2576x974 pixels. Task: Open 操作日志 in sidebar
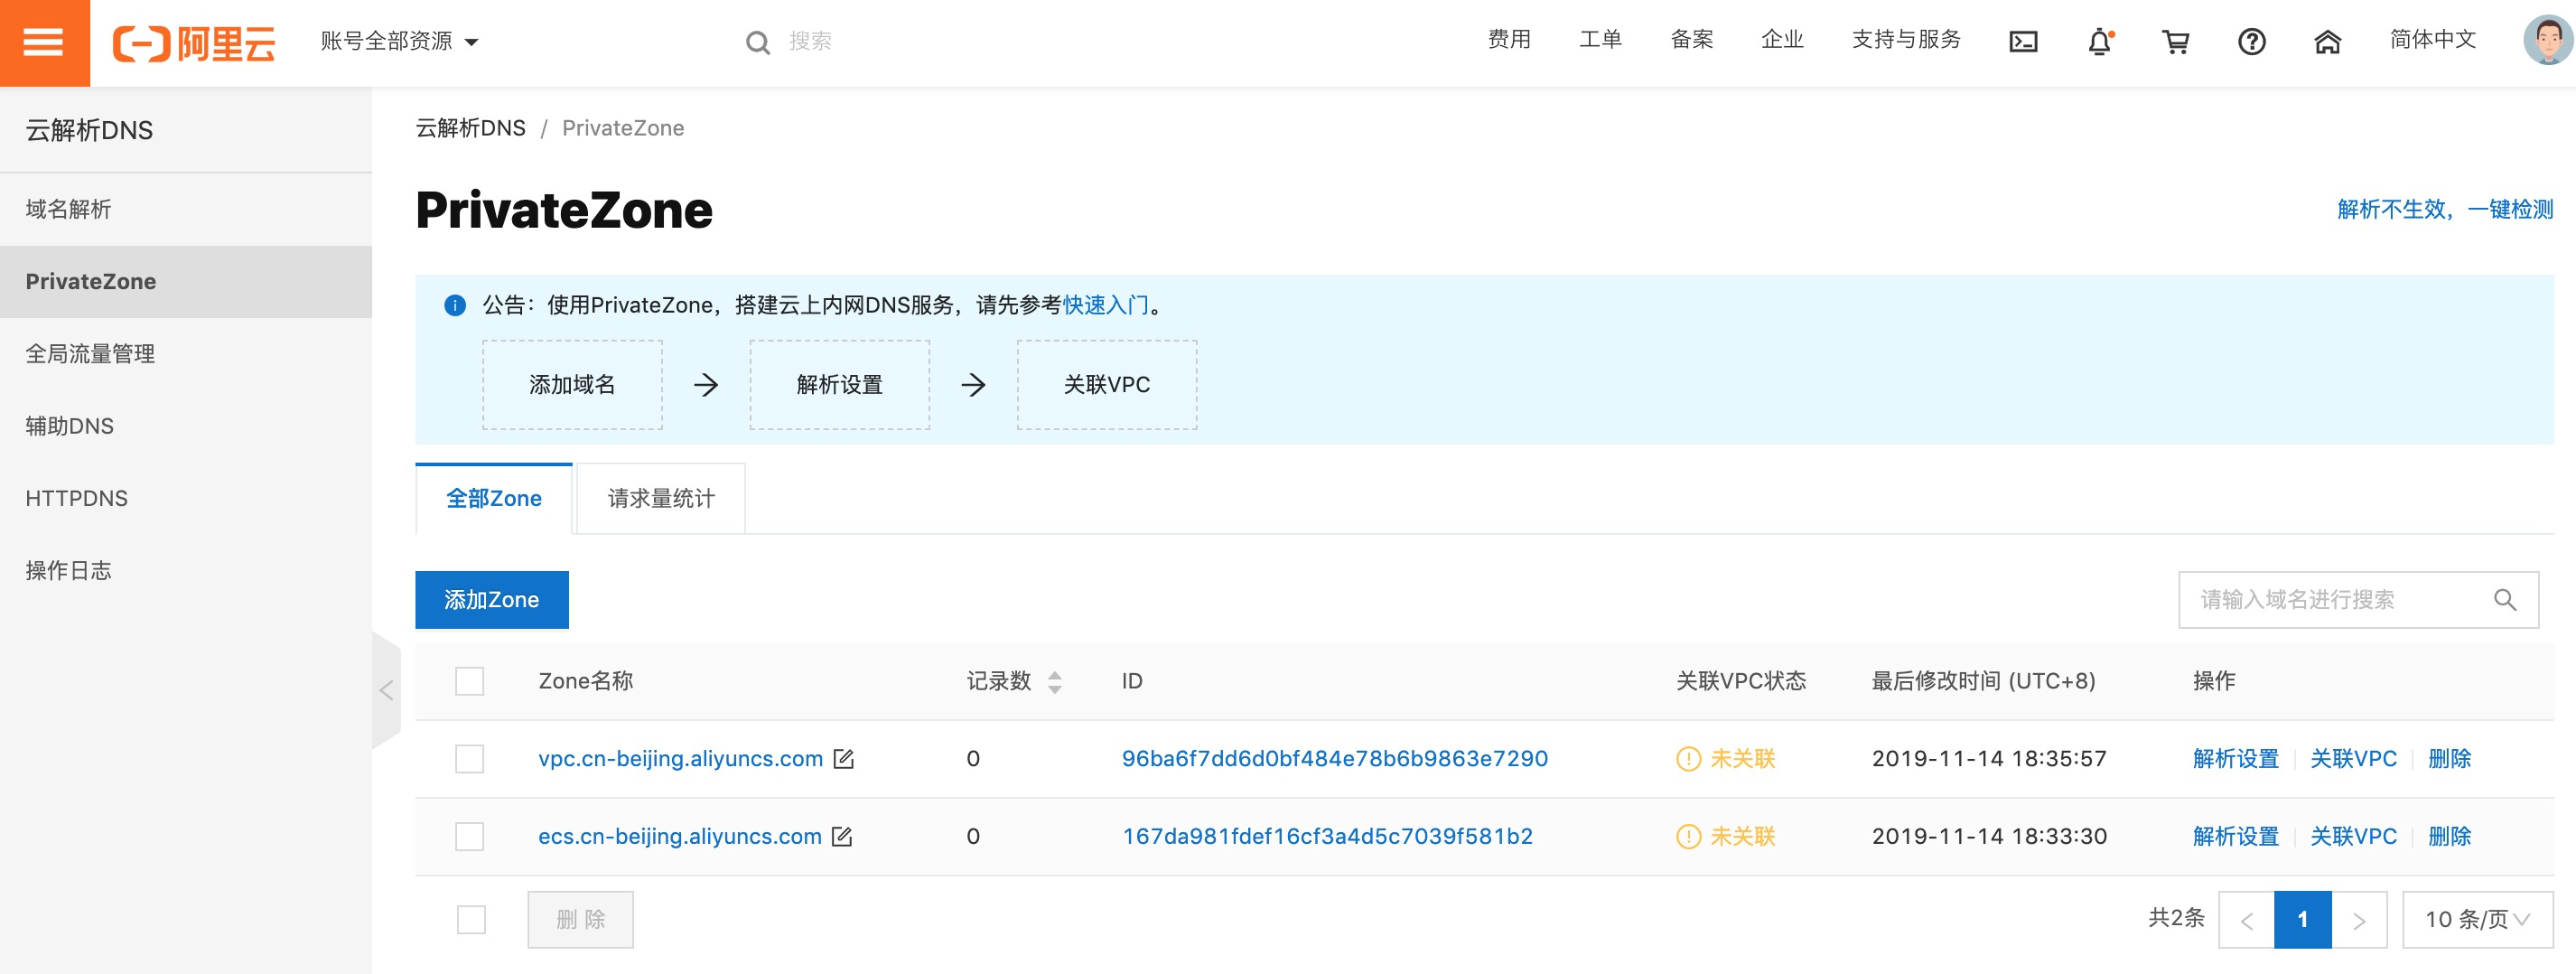(186, 570)
